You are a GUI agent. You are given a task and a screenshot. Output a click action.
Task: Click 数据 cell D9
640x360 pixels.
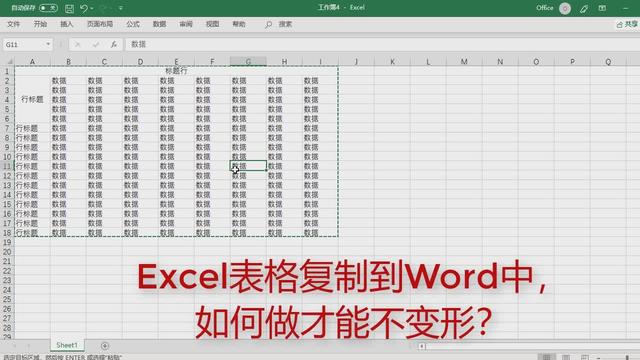click(140, 147)
